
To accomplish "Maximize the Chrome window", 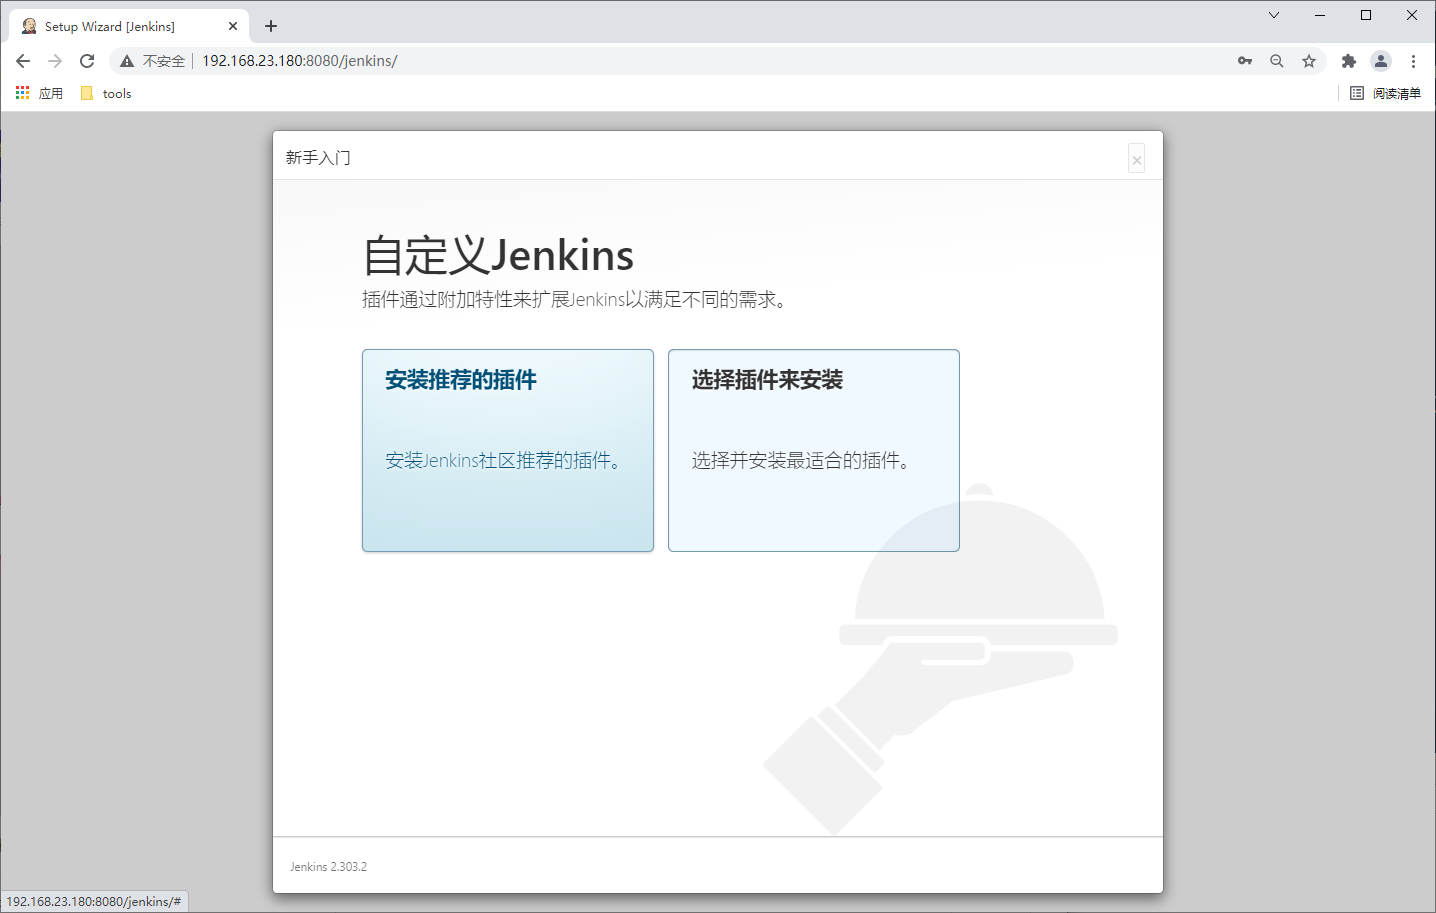I will (x=1366, y=15).
